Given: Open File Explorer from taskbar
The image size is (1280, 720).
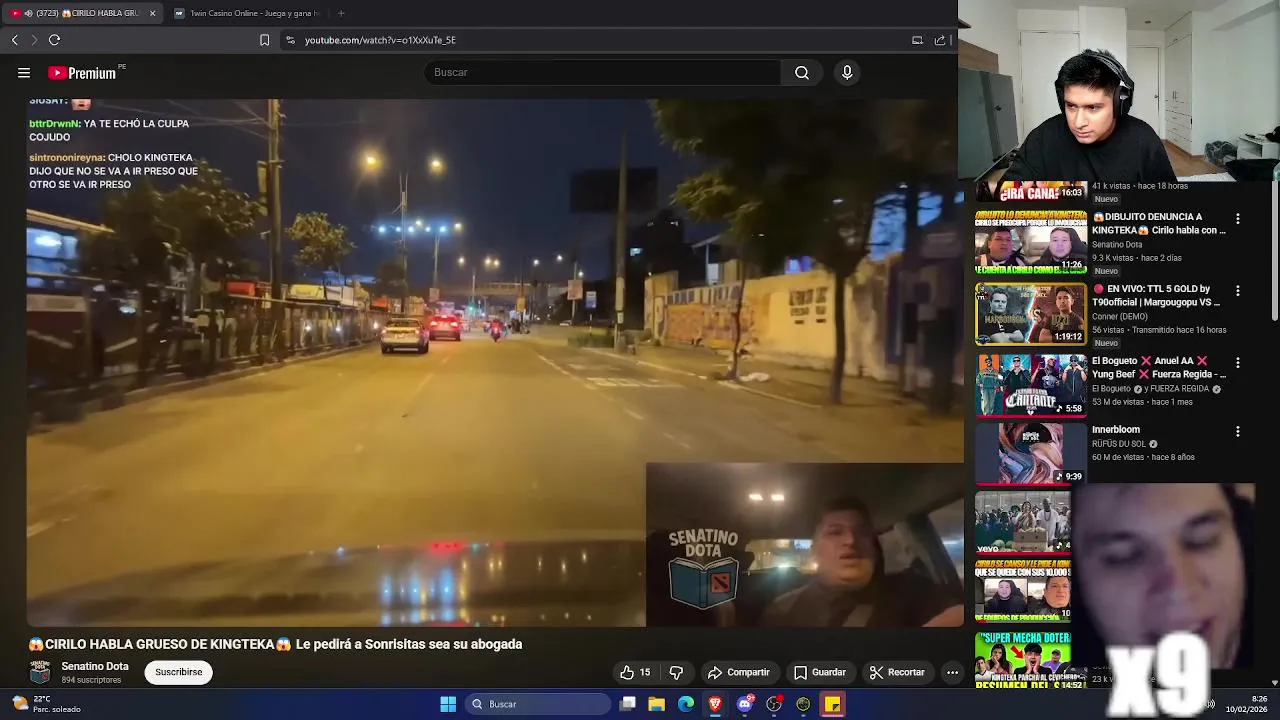Looking at the screenshot, I should [656, 704].
